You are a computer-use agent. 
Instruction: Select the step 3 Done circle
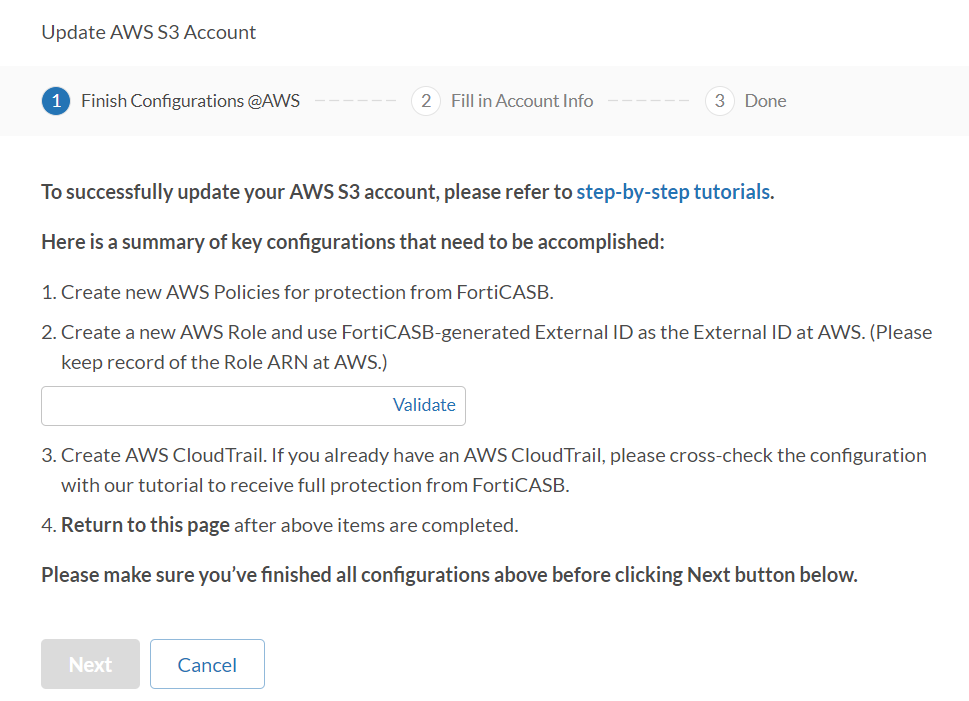click(719, 101)
